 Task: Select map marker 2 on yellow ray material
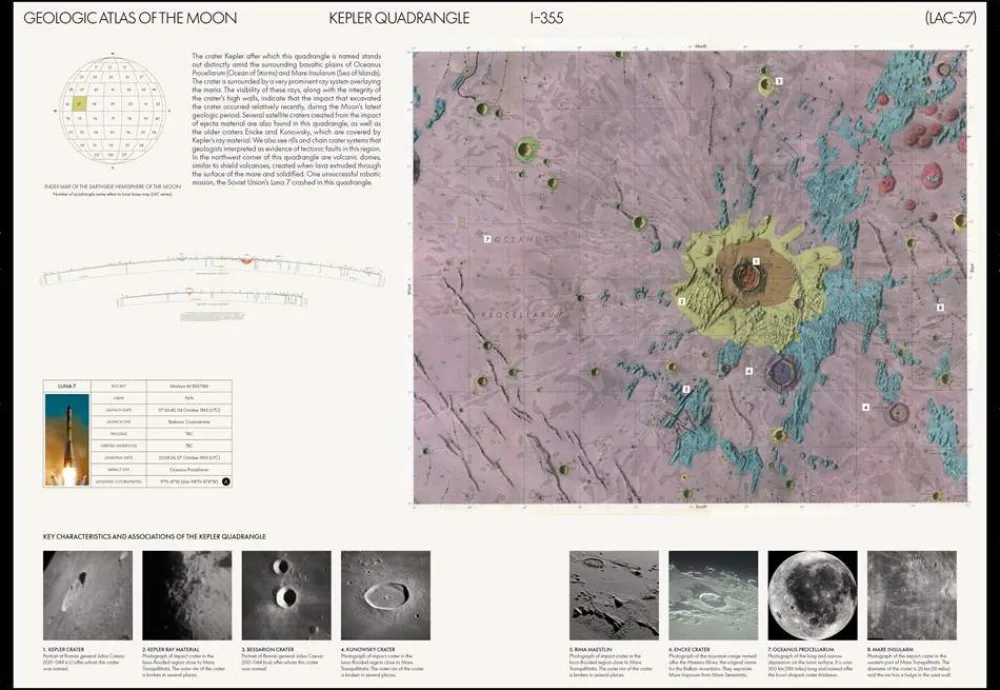pyautogui.click(x=681, y=301)
